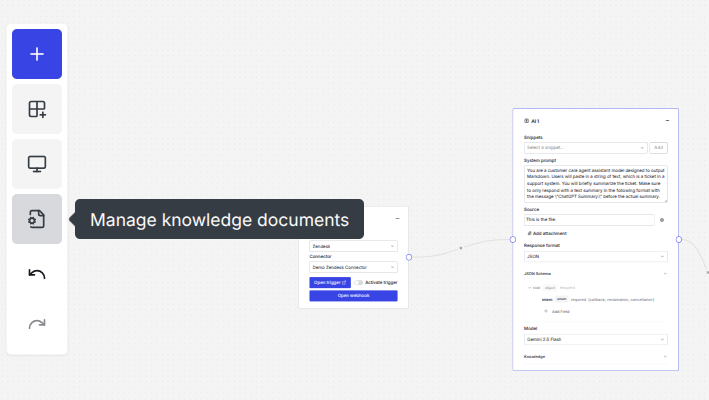Click Add Field in JSON schema
Screen dimensions: 709x400
560,311
